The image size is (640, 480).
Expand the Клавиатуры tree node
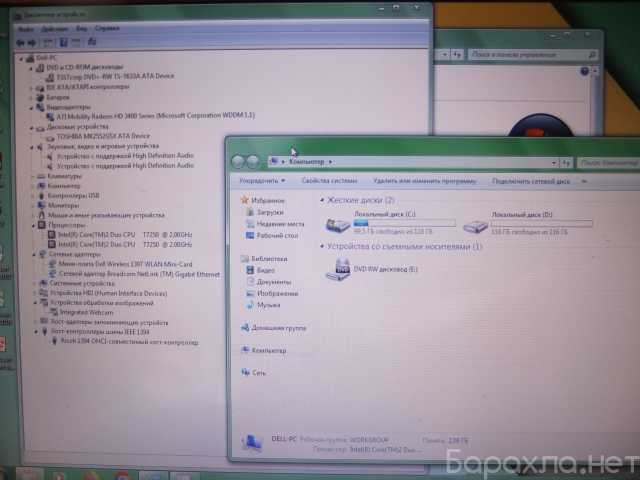[31, 175]
